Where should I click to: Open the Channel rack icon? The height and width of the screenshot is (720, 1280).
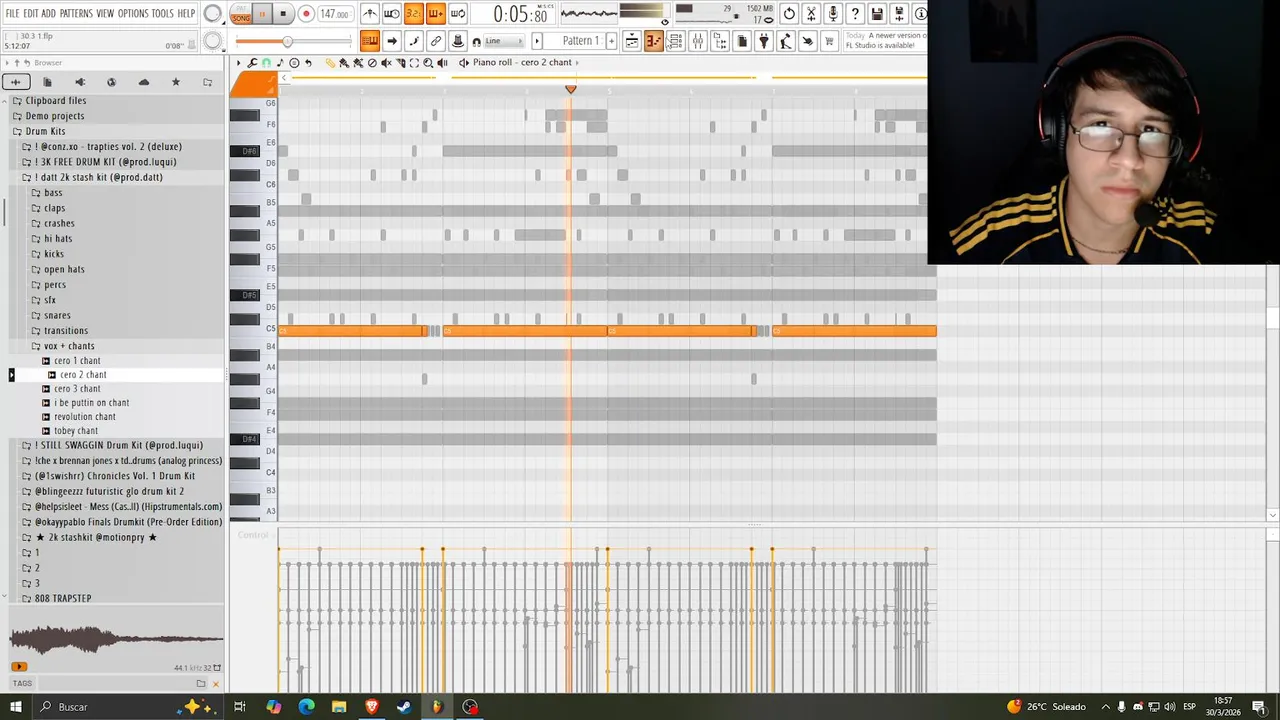coord(675,41)
